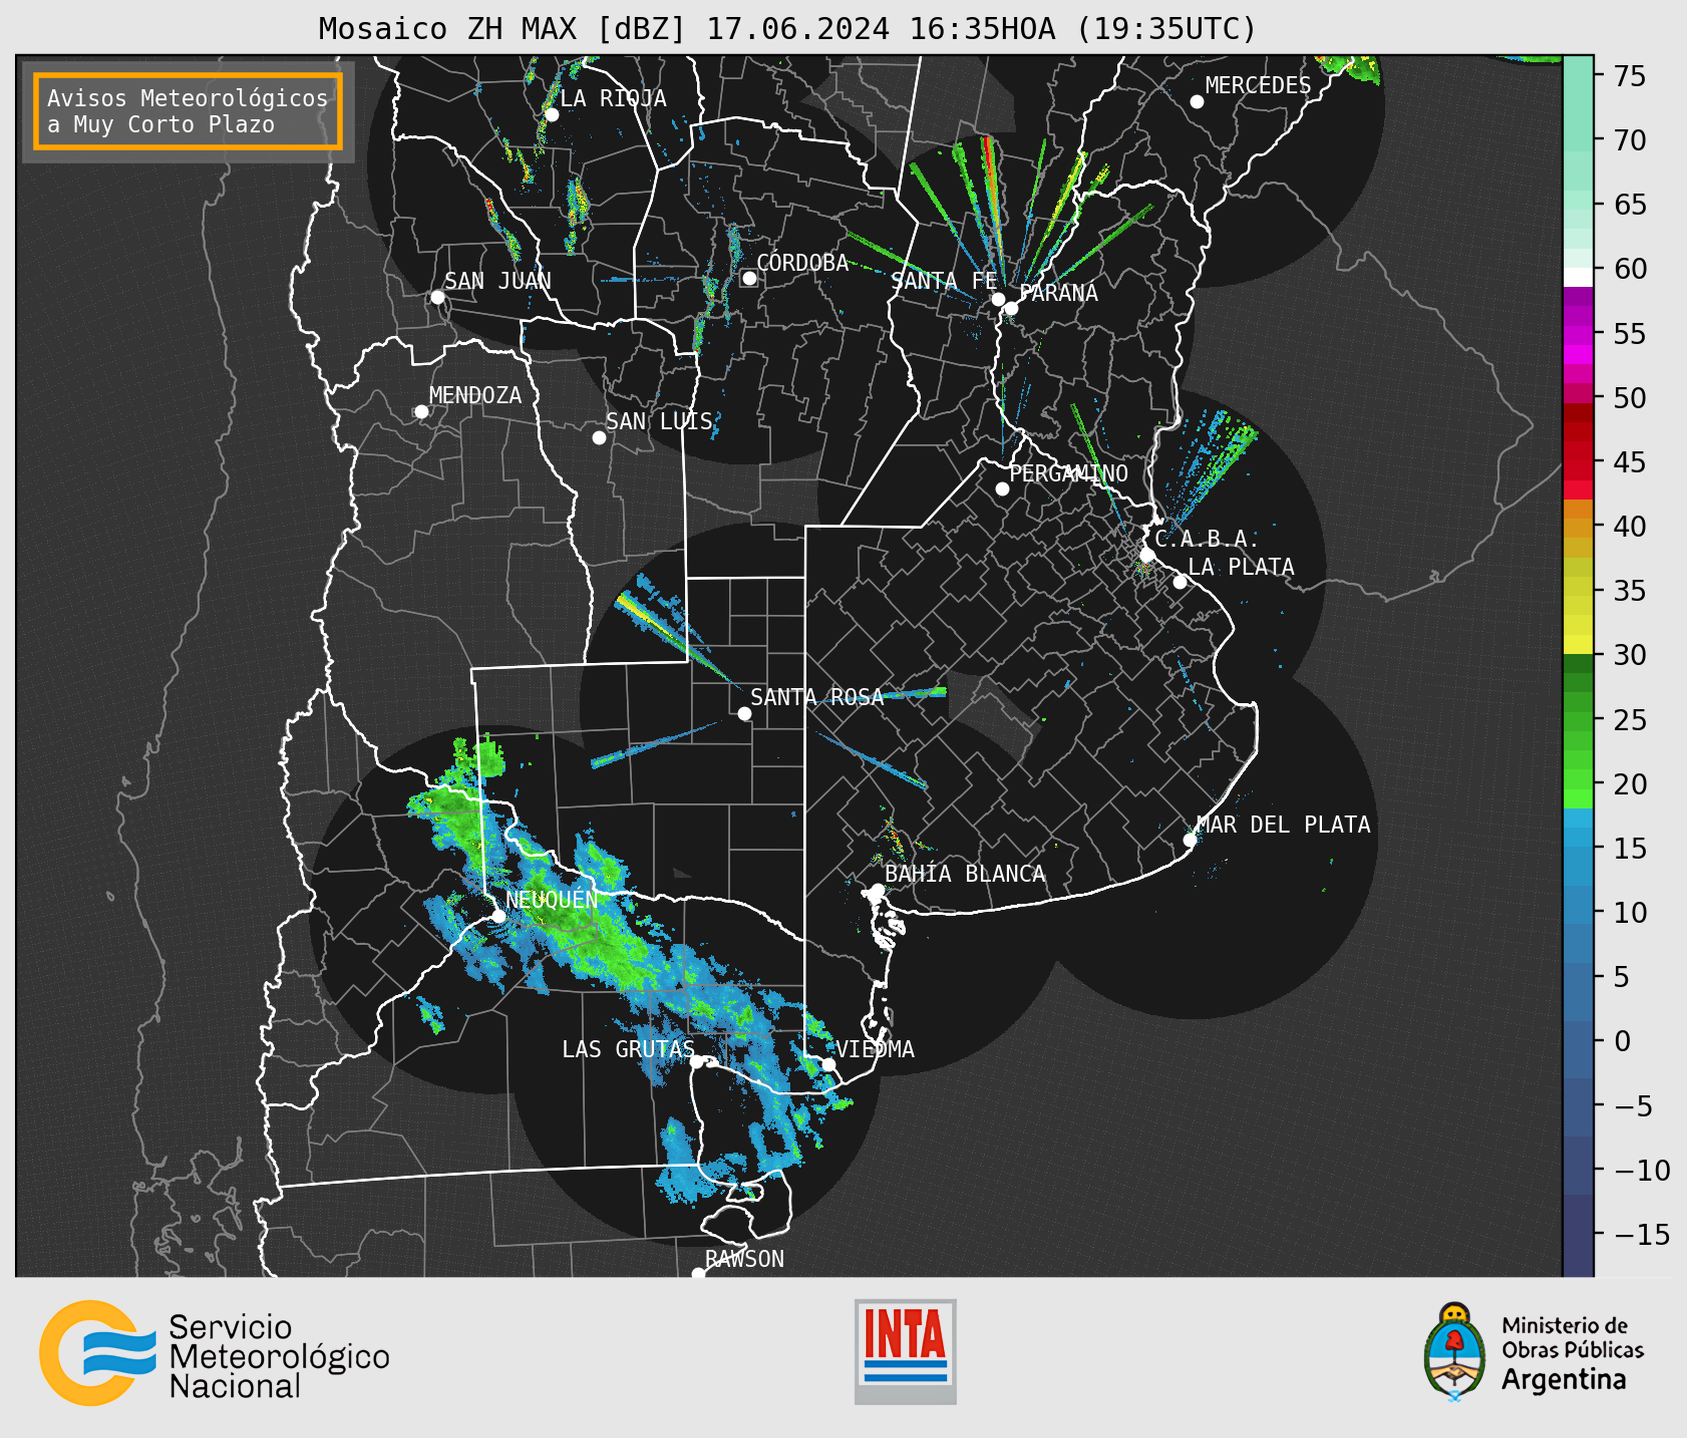Screen dimensions: 1687x1438
Task: Click the 0 value on the color scale
Action: point(1622,1041)
